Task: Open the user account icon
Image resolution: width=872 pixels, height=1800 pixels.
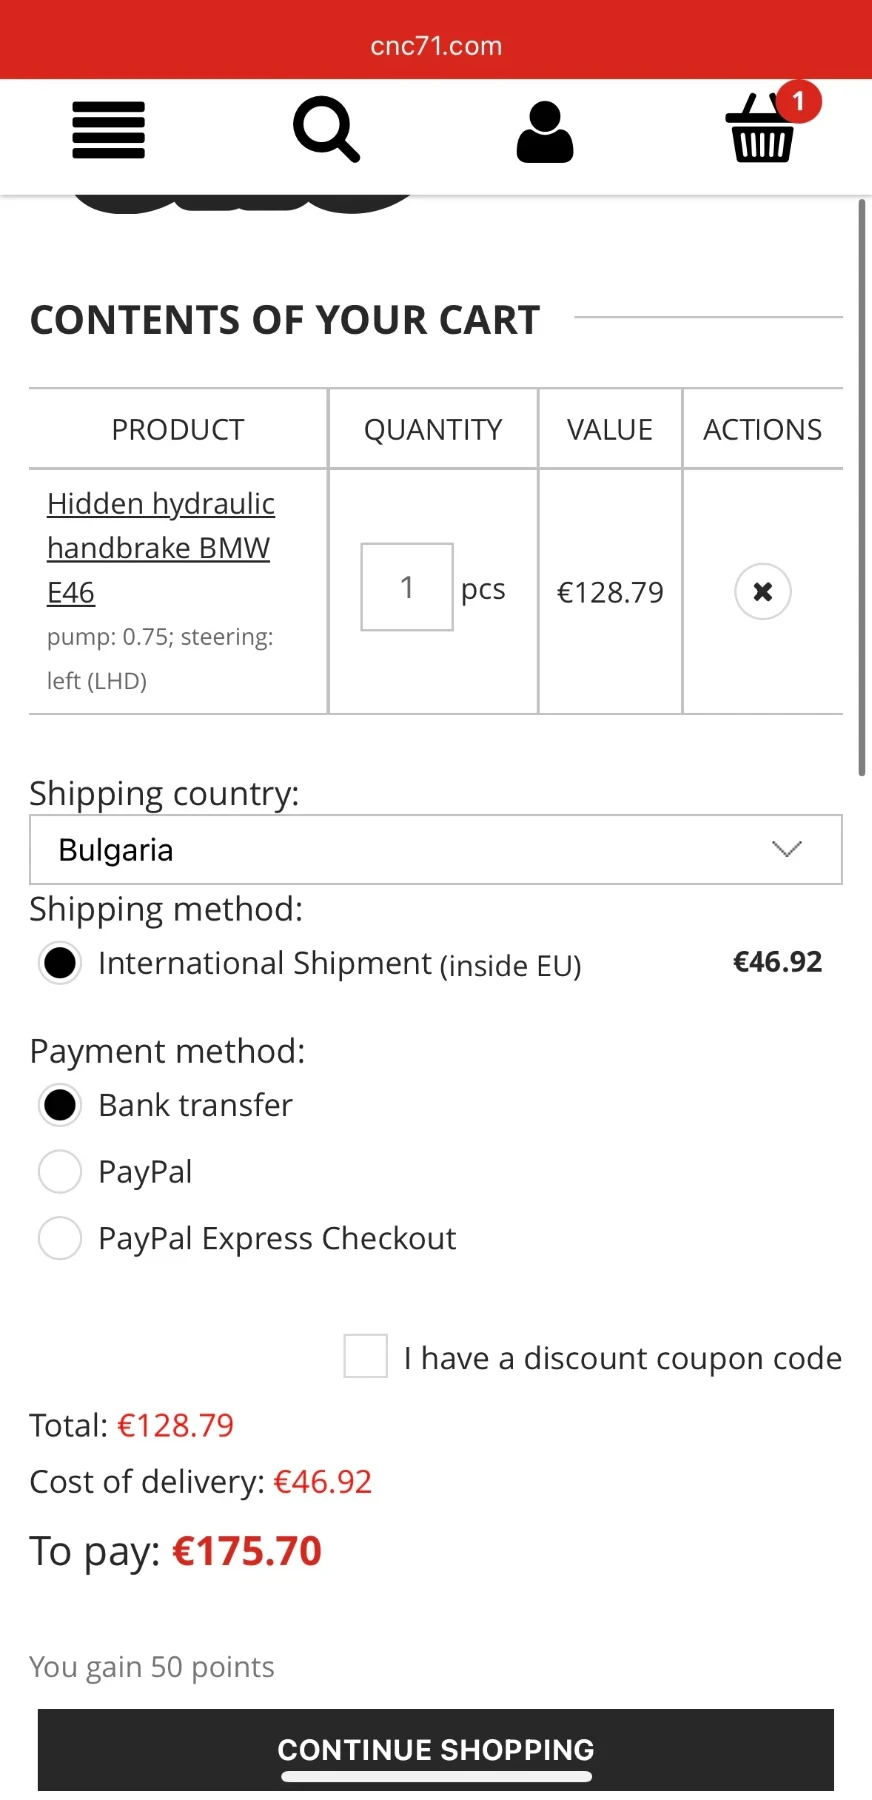Action: pos(545,132)
